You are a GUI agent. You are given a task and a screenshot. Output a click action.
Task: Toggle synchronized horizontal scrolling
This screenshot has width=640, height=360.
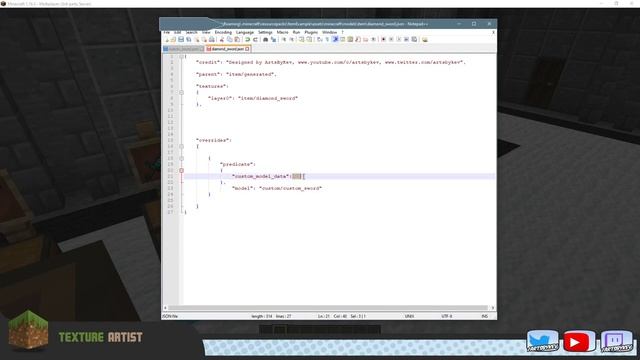click(309, 40)
